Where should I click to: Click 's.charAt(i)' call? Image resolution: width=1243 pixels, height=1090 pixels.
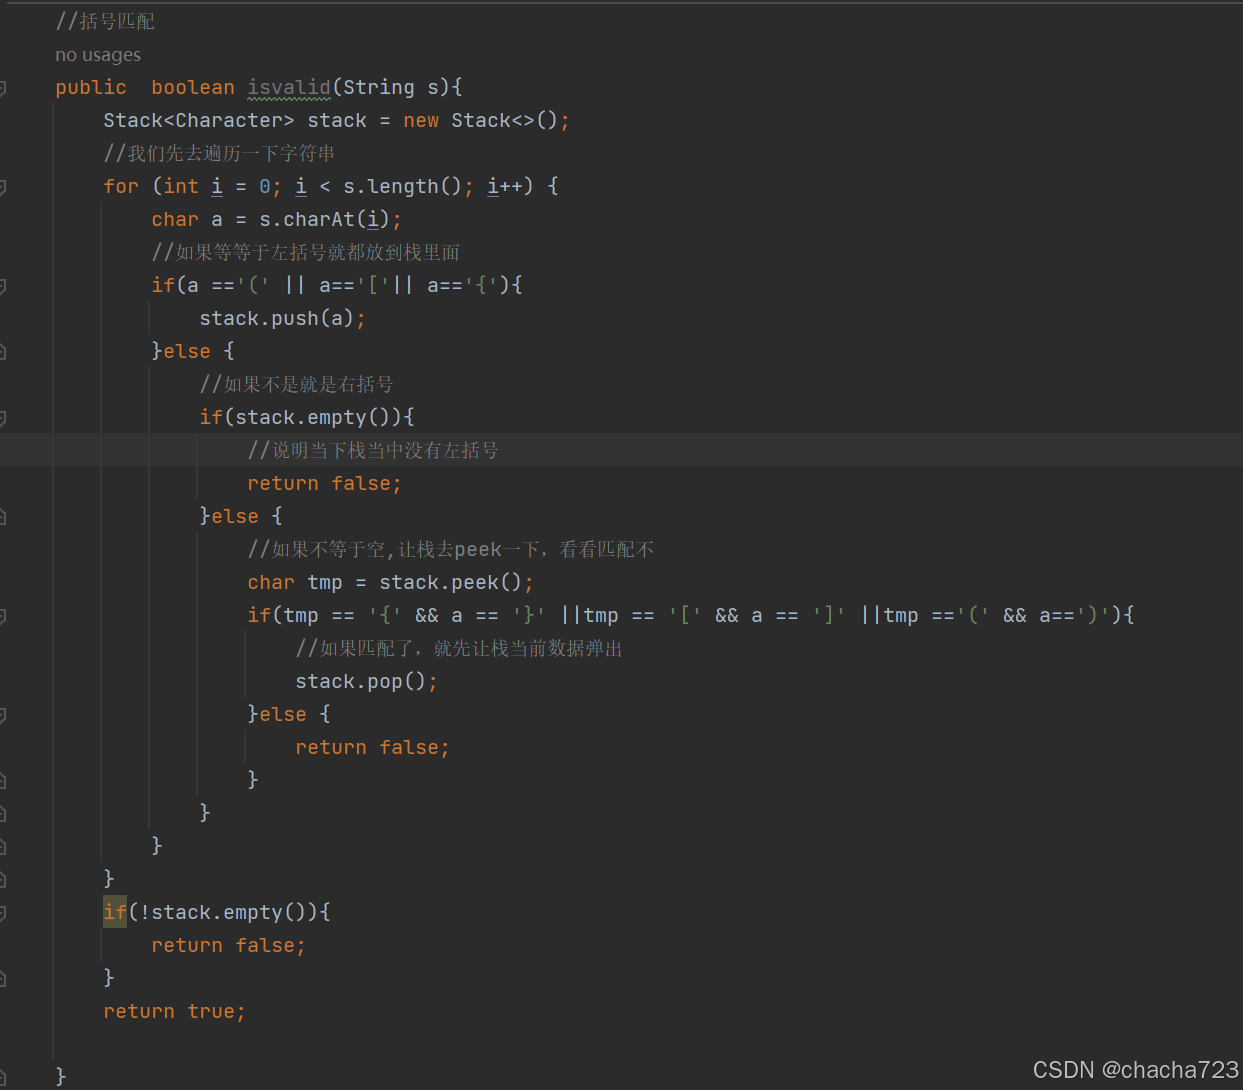[325, 220]
